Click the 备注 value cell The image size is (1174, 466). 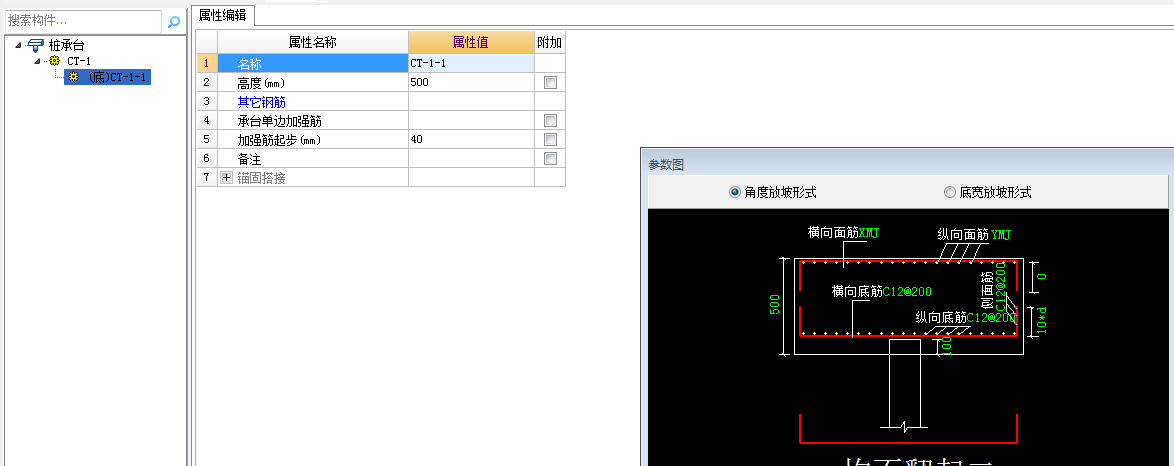[471, 159]
